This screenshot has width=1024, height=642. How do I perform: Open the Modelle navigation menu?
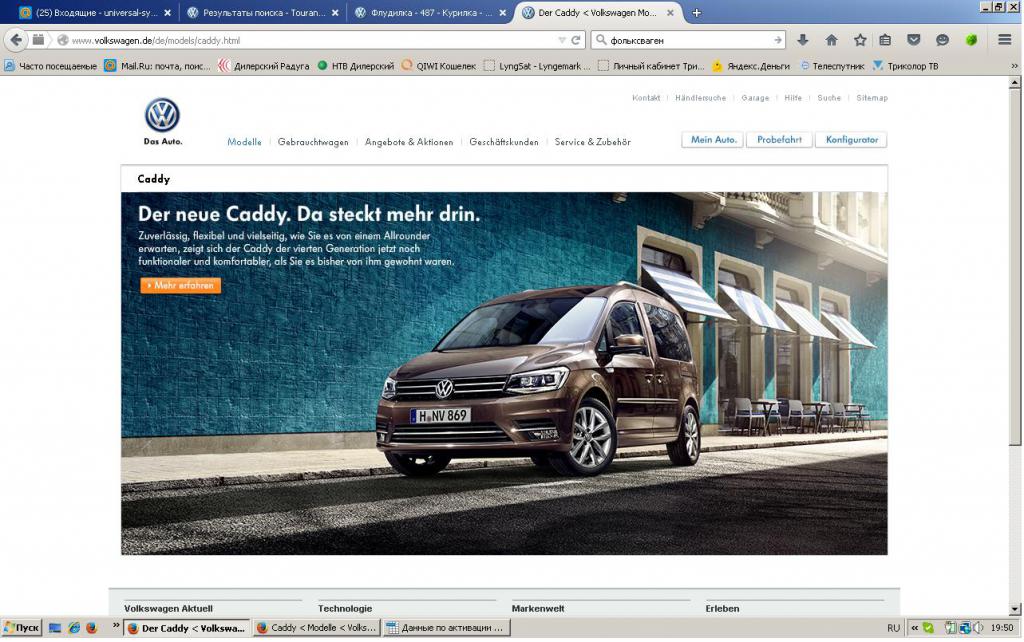pos(244,142)
